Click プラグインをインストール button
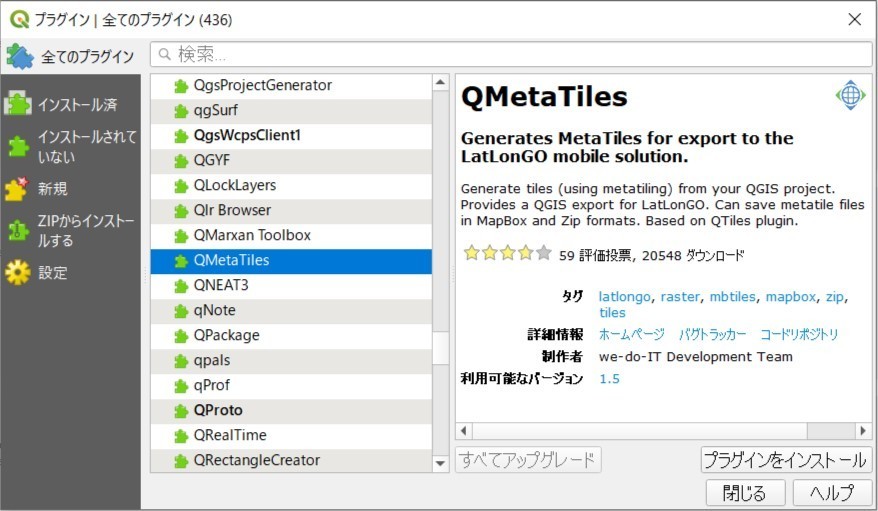Image resolution: width=878 pixels, height=511 pixels. click(786, 460)
